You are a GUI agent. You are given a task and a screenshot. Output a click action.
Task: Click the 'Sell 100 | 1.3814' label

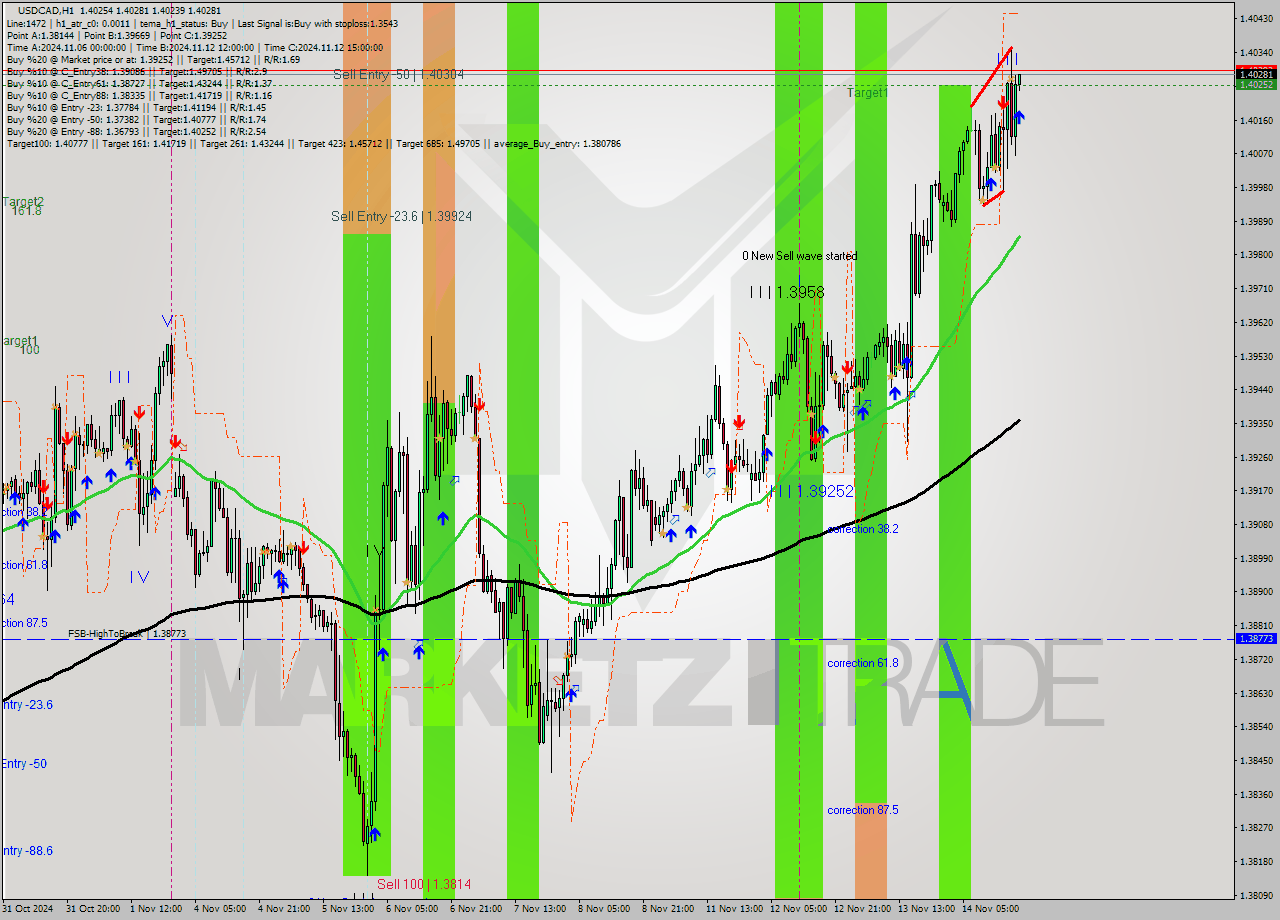424,884
